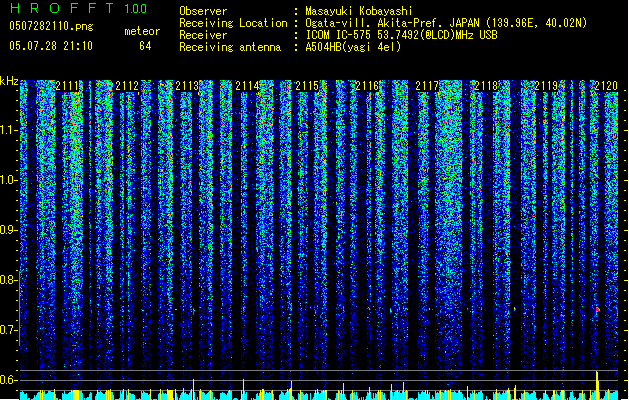Click the version number 1.0.0

tap(136, 9)
